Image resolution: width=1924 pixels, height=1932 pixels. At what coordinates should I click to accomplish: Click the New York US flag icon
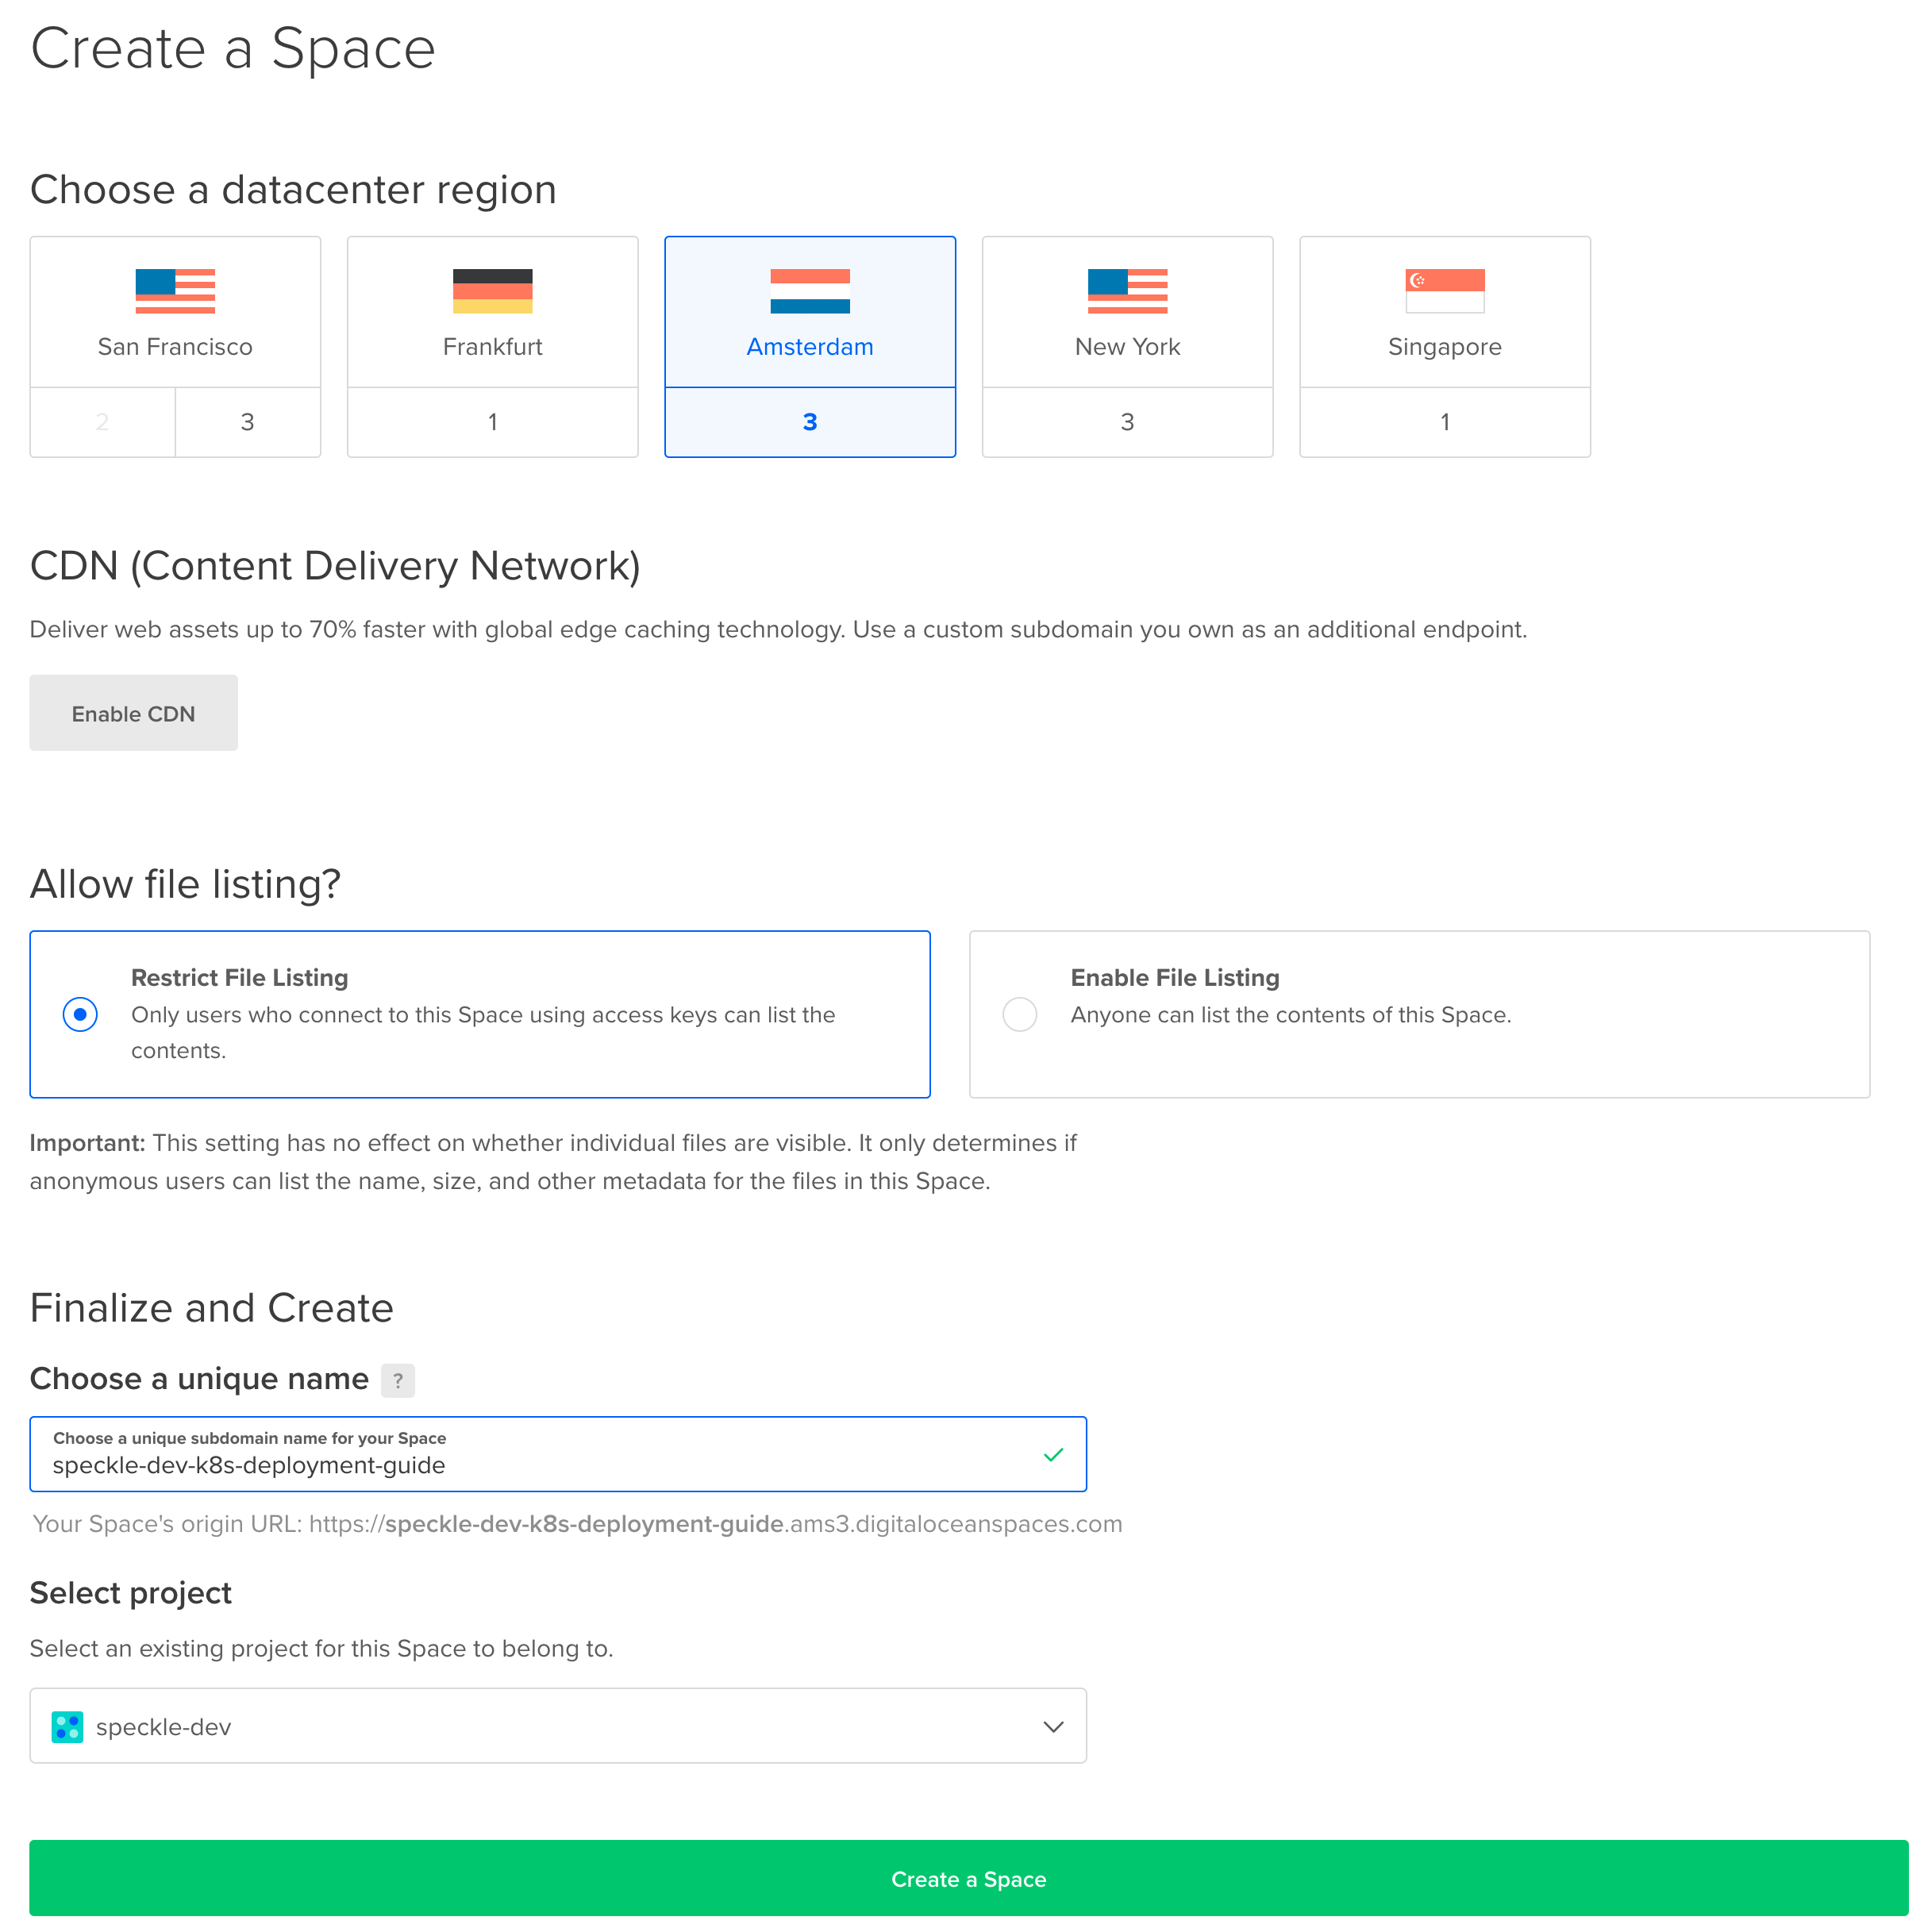(1127, 291)
